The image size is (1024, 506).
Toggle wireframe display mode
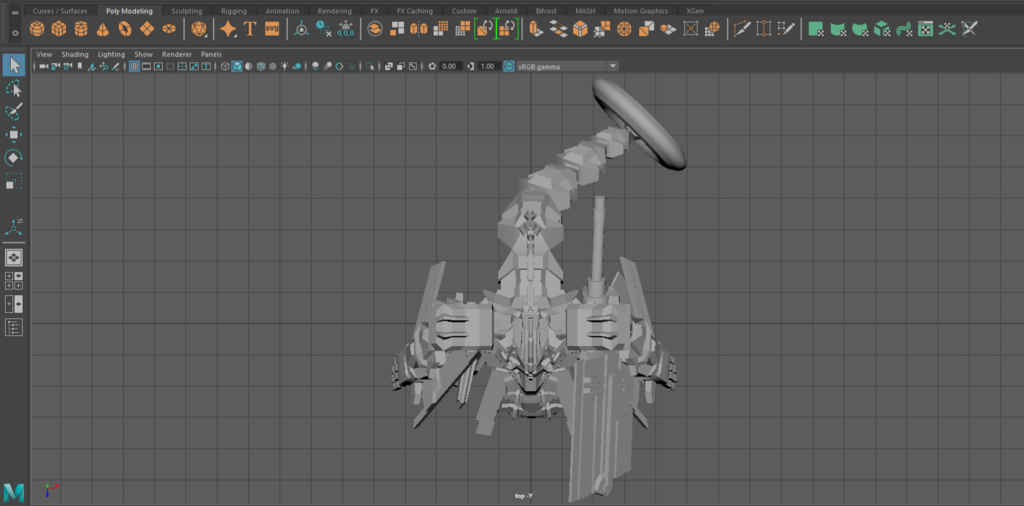pos(225,66)
